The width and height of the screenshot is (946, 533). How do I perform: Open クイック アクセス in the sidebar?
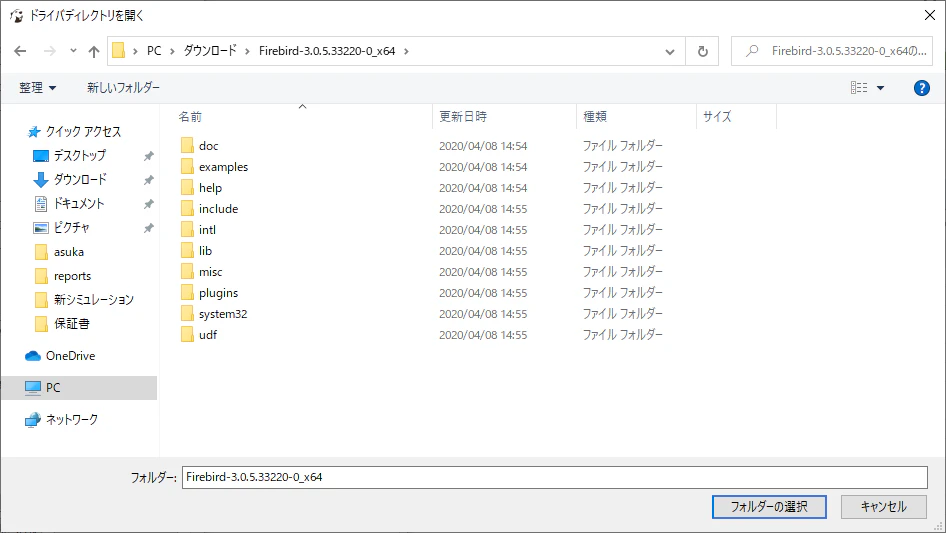point(83,132)
